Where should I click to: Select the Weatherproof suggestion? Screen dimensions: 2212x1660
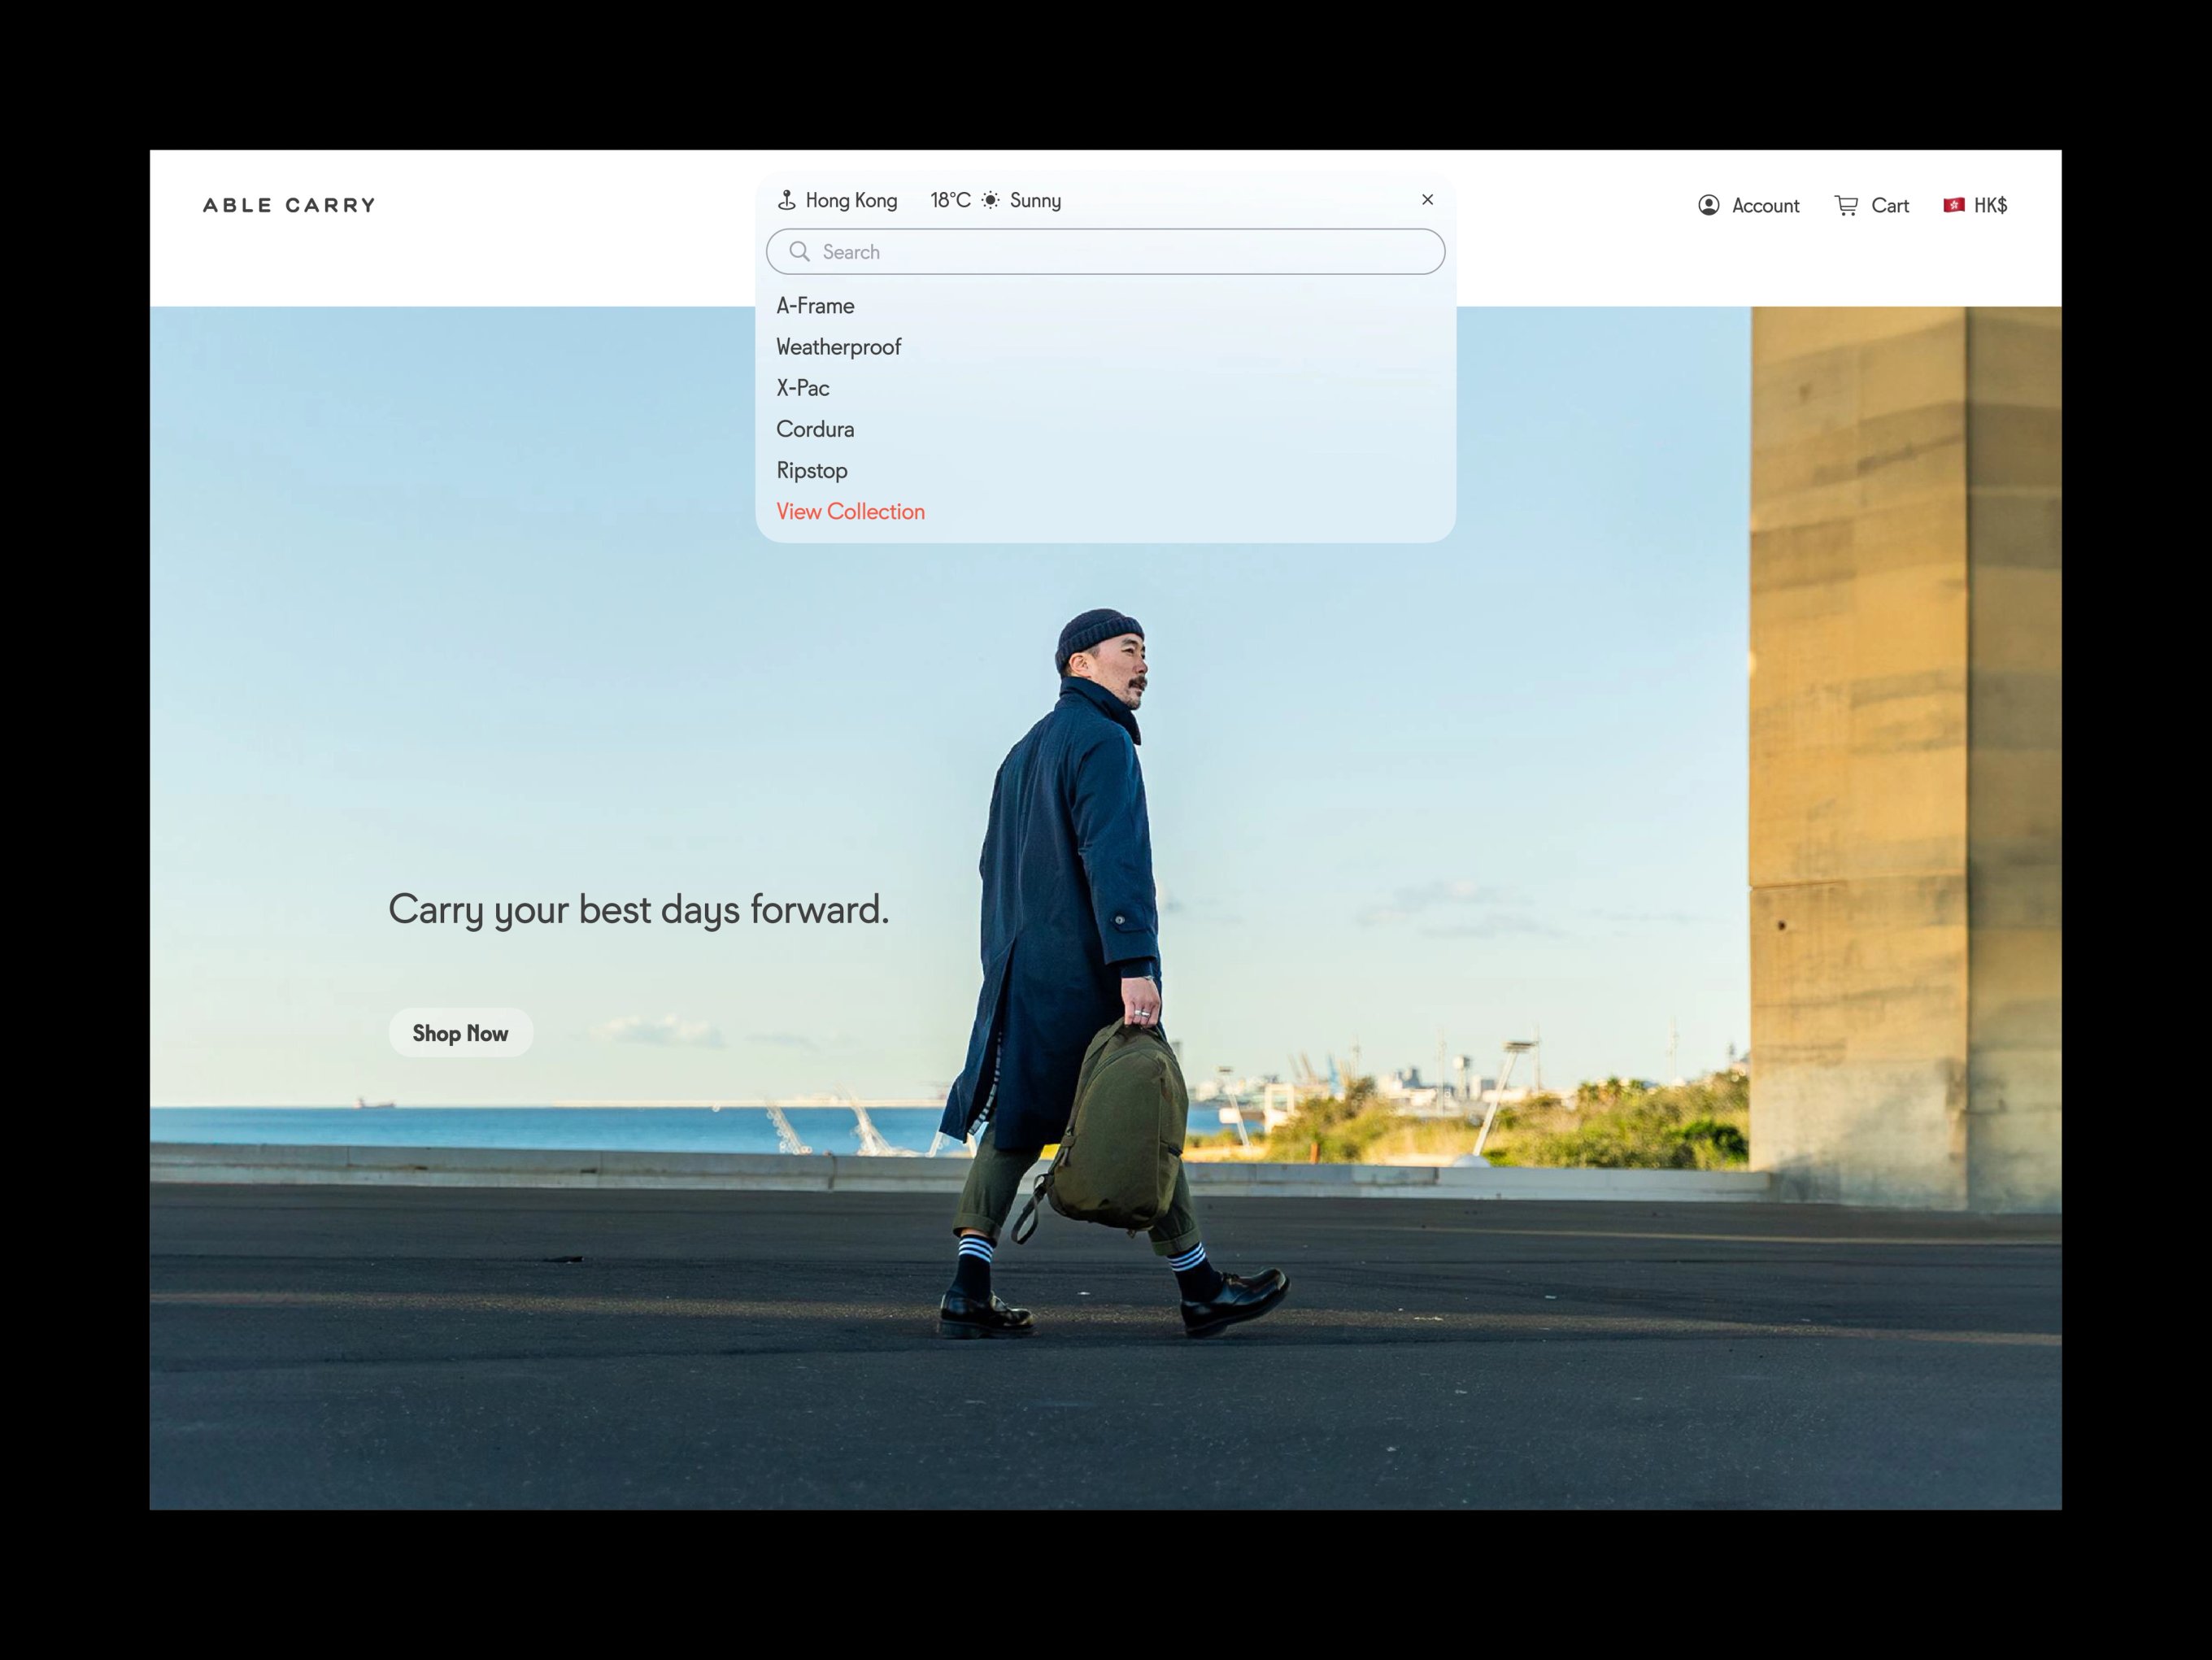(838, 347)
